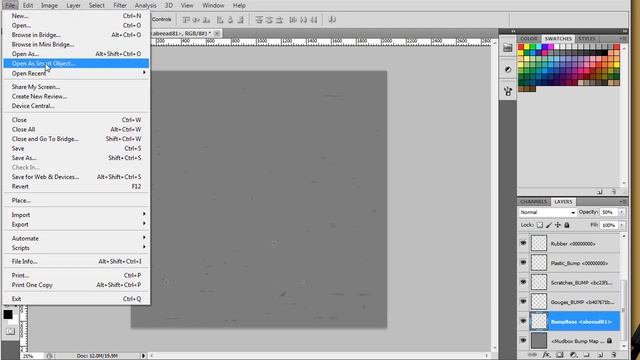The width and height of the screenshot is (640, 360).
Task: Align top edges in options bar
Action: (186, 20)
